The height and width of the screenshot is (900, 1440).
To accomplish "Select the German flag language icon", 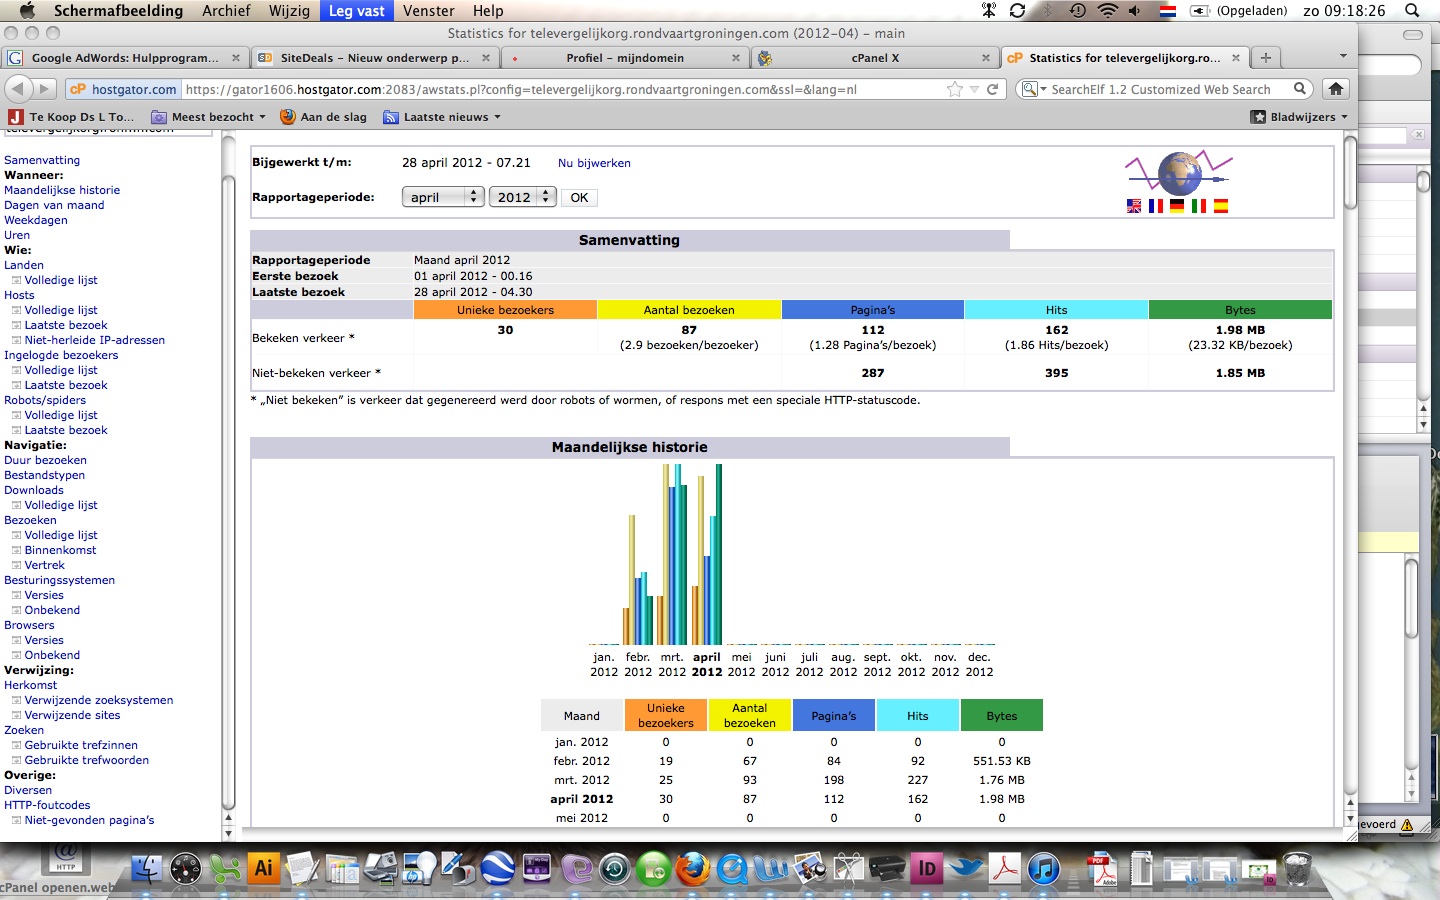I will 1177,206.
